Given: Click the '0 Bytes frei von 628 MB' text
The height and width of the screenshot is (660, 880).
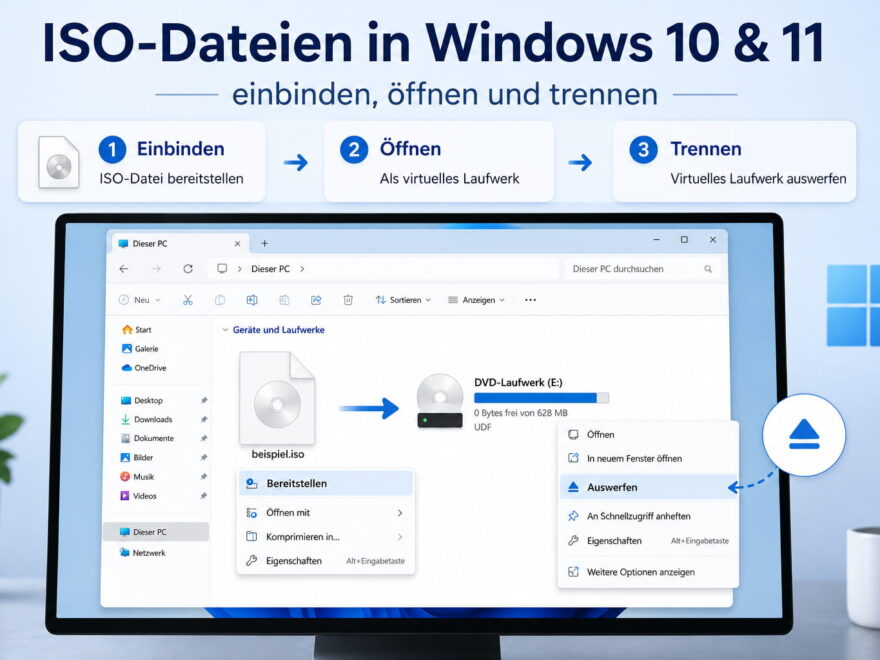Looking at the screenshot, I should [x=521, y=412].
